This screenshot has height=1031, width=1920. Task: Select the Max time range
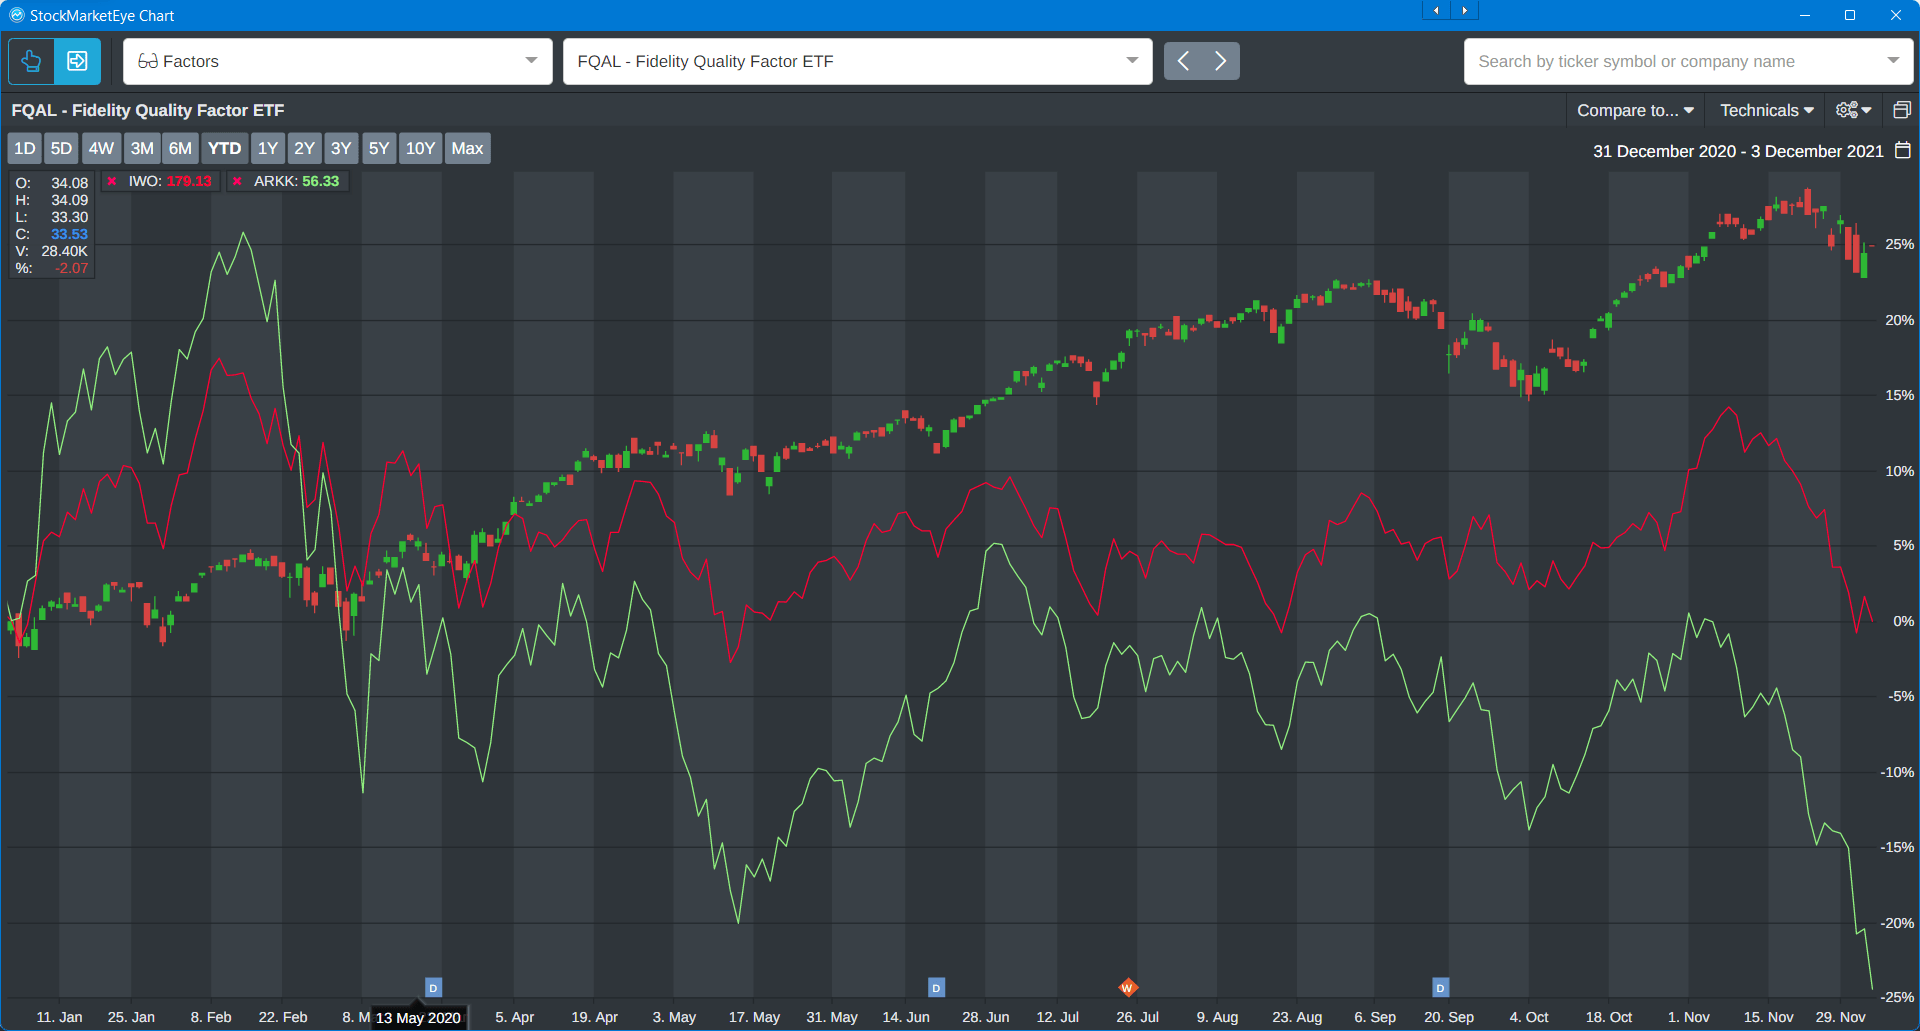[467, 148]
